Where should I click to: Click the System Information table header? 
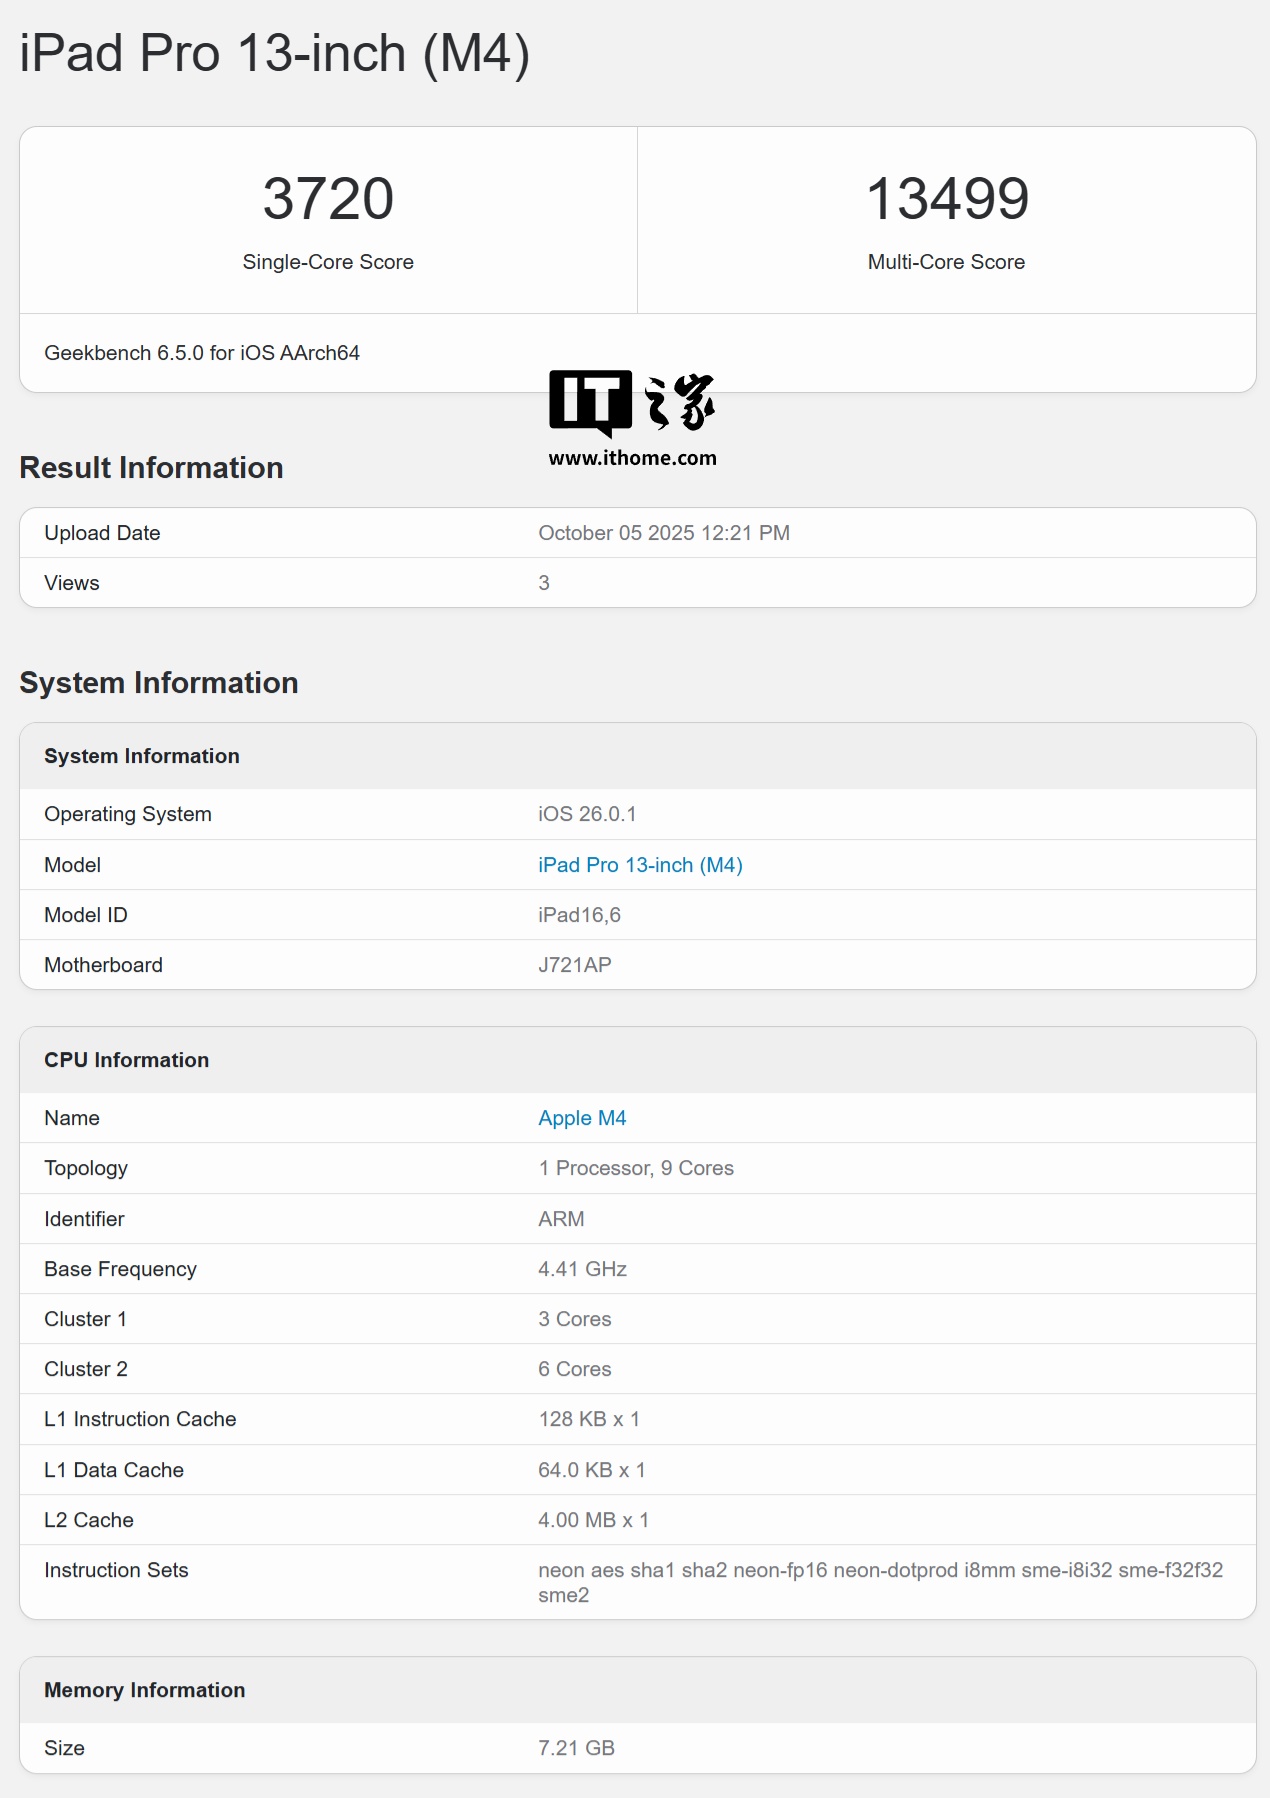[x=142, y=756]
